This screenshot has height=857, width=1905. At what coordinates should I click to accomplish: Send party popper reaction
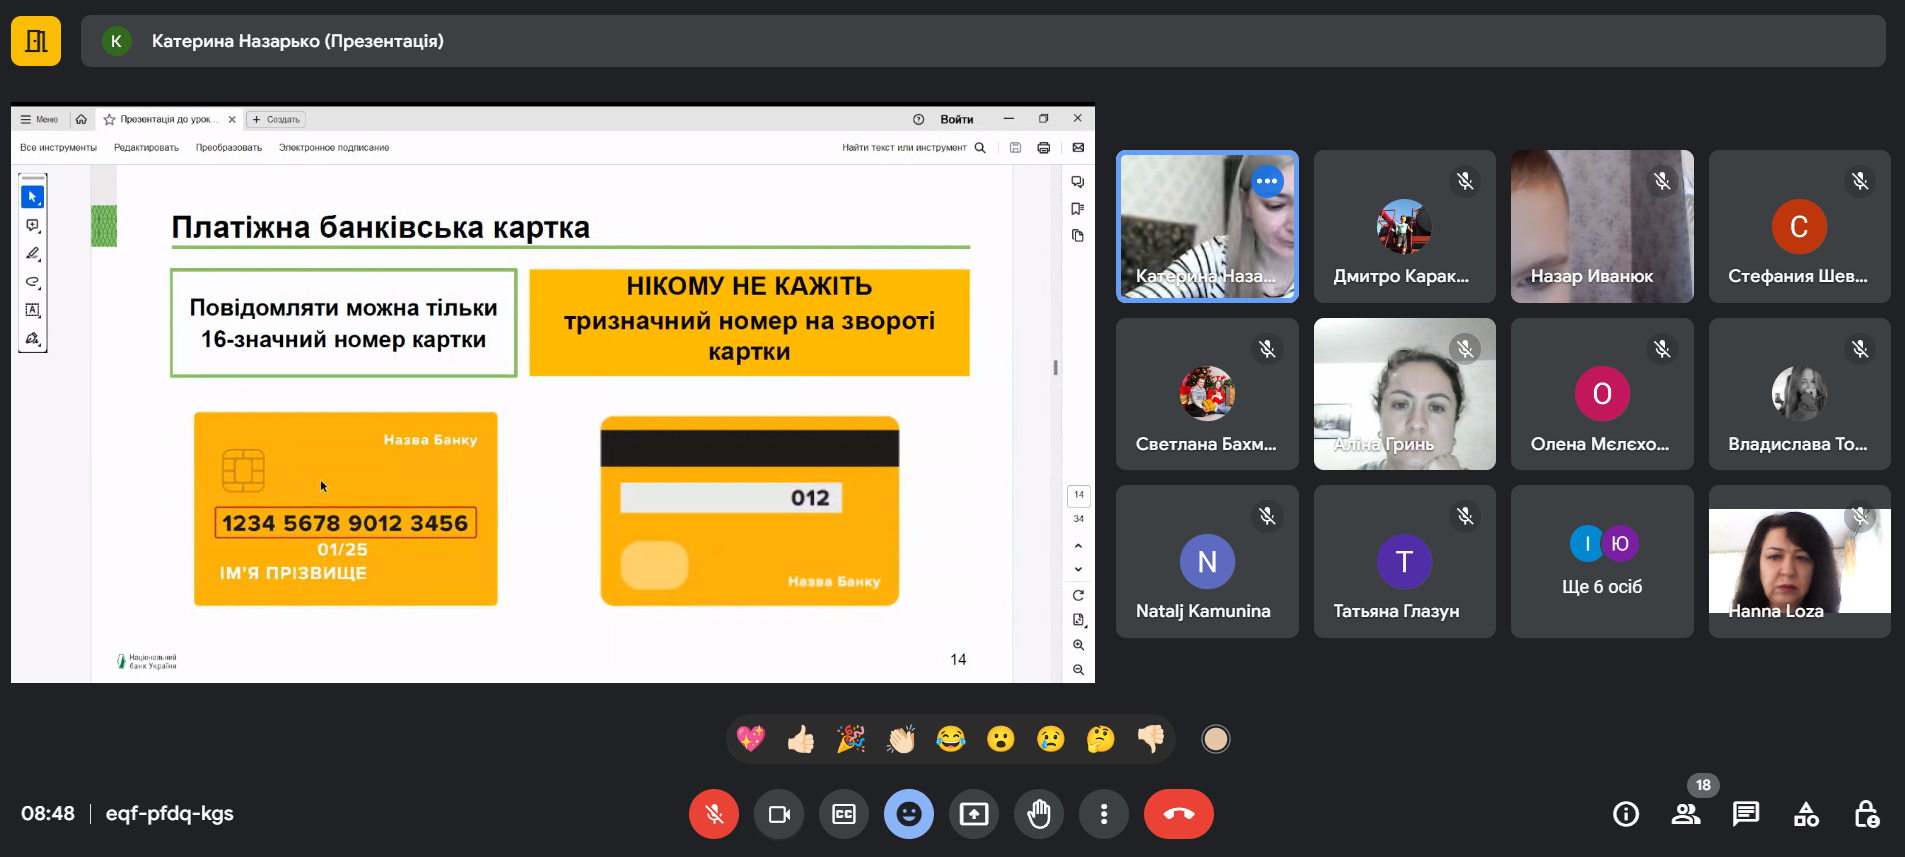point(851,739)
